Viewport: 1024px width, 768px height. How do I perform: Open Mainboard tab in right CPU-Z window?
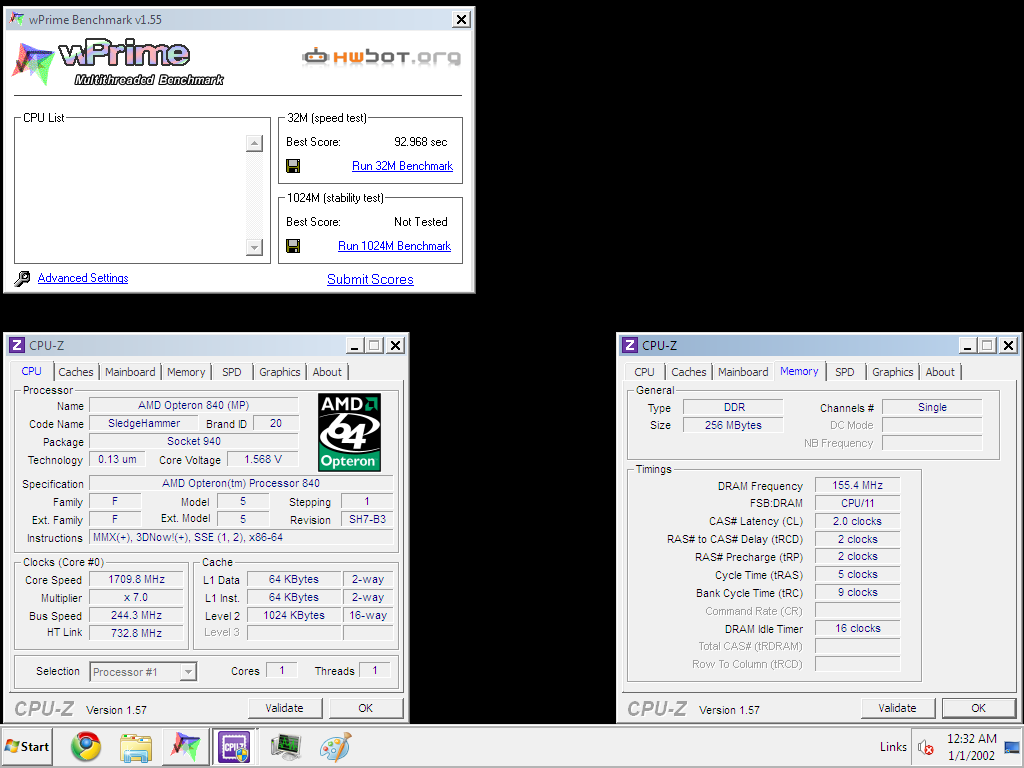pos(743,372)
